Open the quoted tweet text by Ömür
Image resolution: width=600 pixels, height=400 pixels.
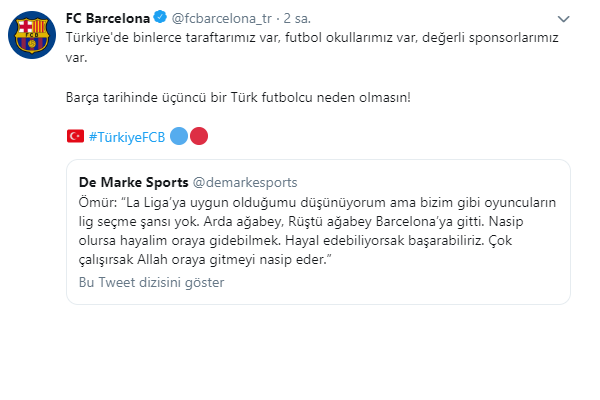point(317,231)
